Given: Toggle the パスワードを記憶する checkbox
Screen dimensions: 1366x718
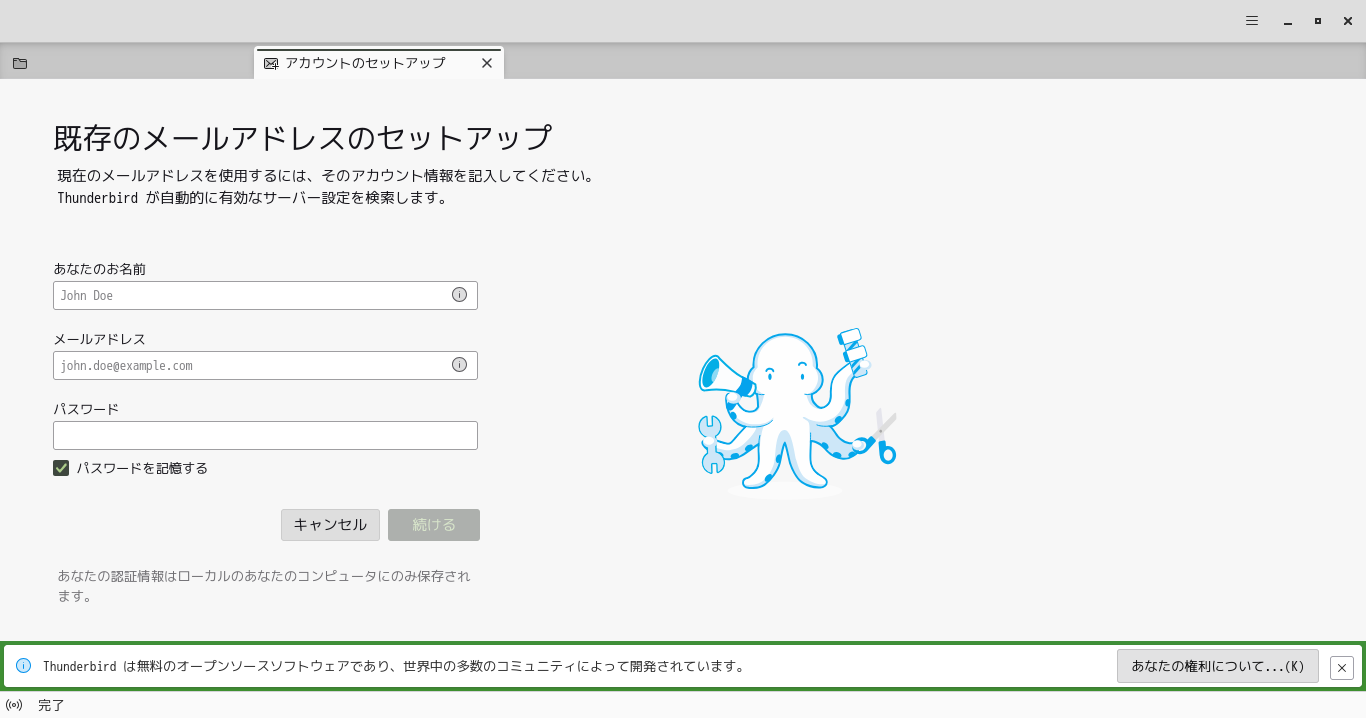Looking at the screenshot, I should [x=61, y=468].
